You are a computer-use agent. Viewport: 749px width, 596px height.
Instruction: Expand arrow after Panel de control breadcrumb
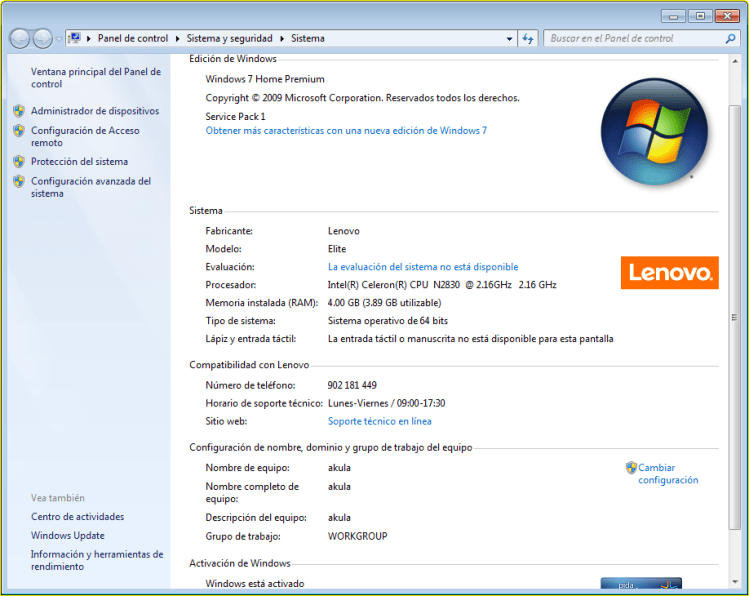177,39
